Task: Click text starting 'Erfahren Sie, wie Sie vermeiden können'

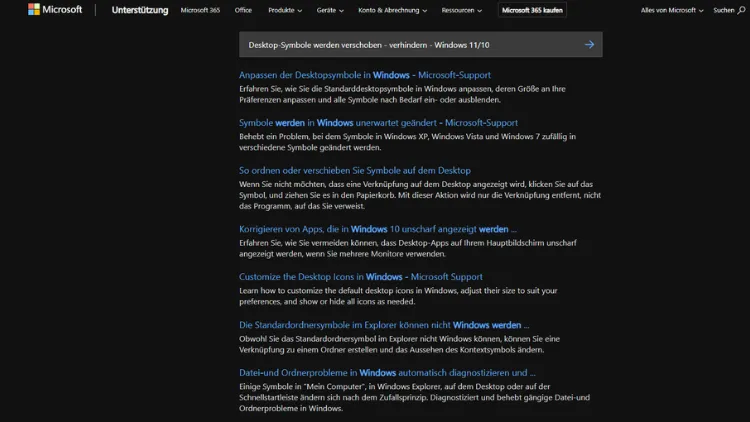Action: point(408,248)
